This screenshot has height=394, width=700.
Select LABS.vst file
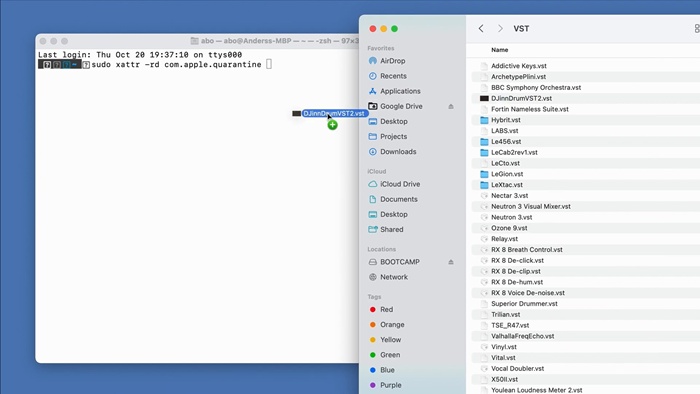click(x=504, y=131)
